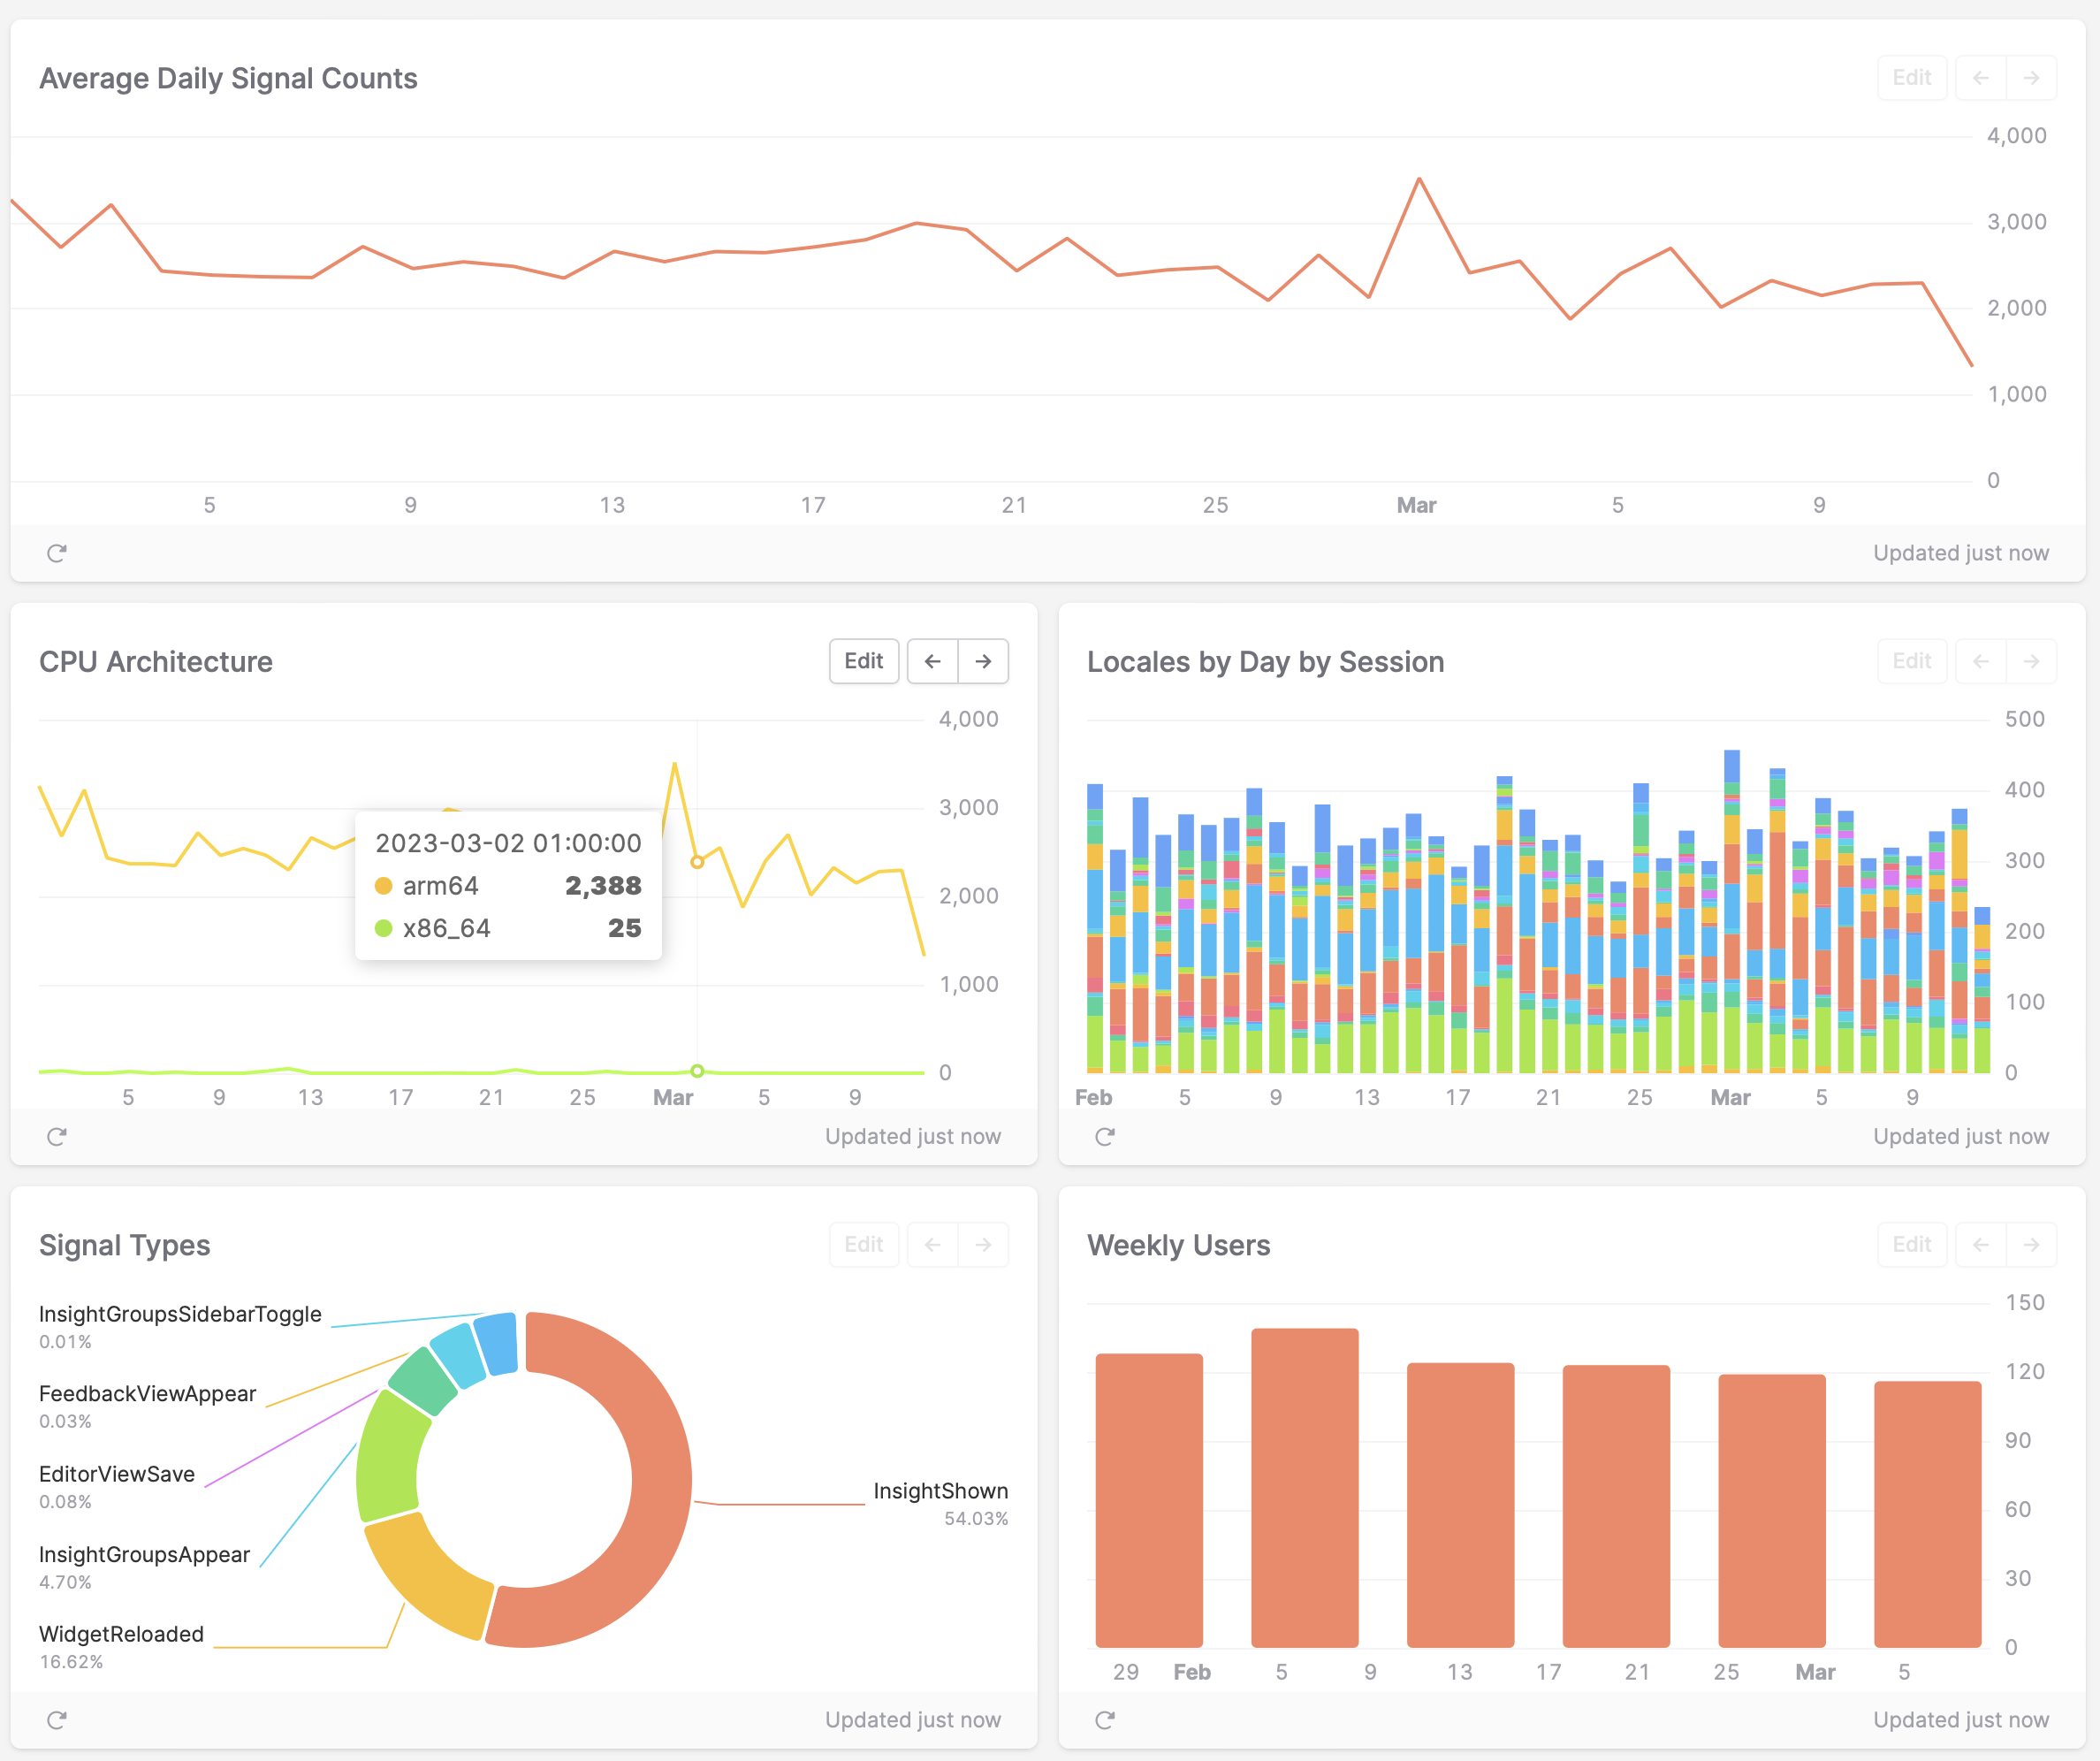Click left arrow in CPU Architecture card

point(932,661)
